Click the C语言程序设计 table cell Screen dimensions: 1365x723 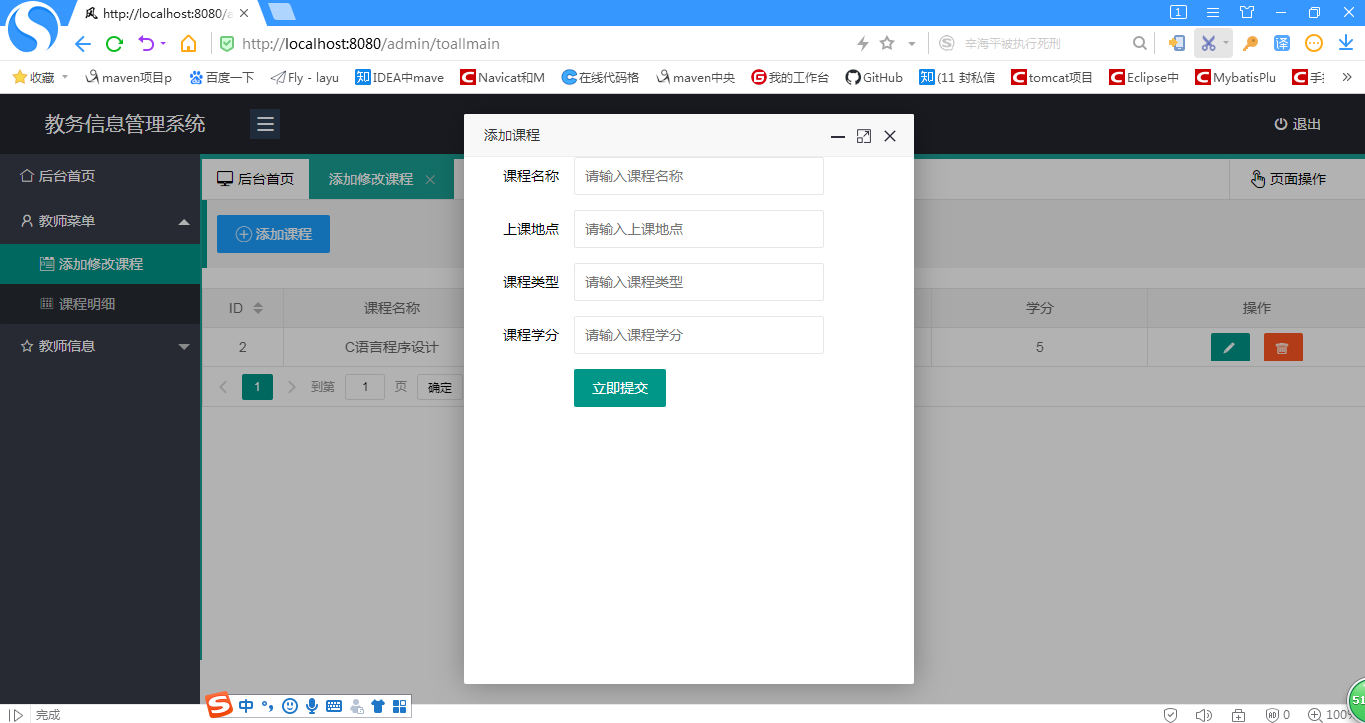392,347
